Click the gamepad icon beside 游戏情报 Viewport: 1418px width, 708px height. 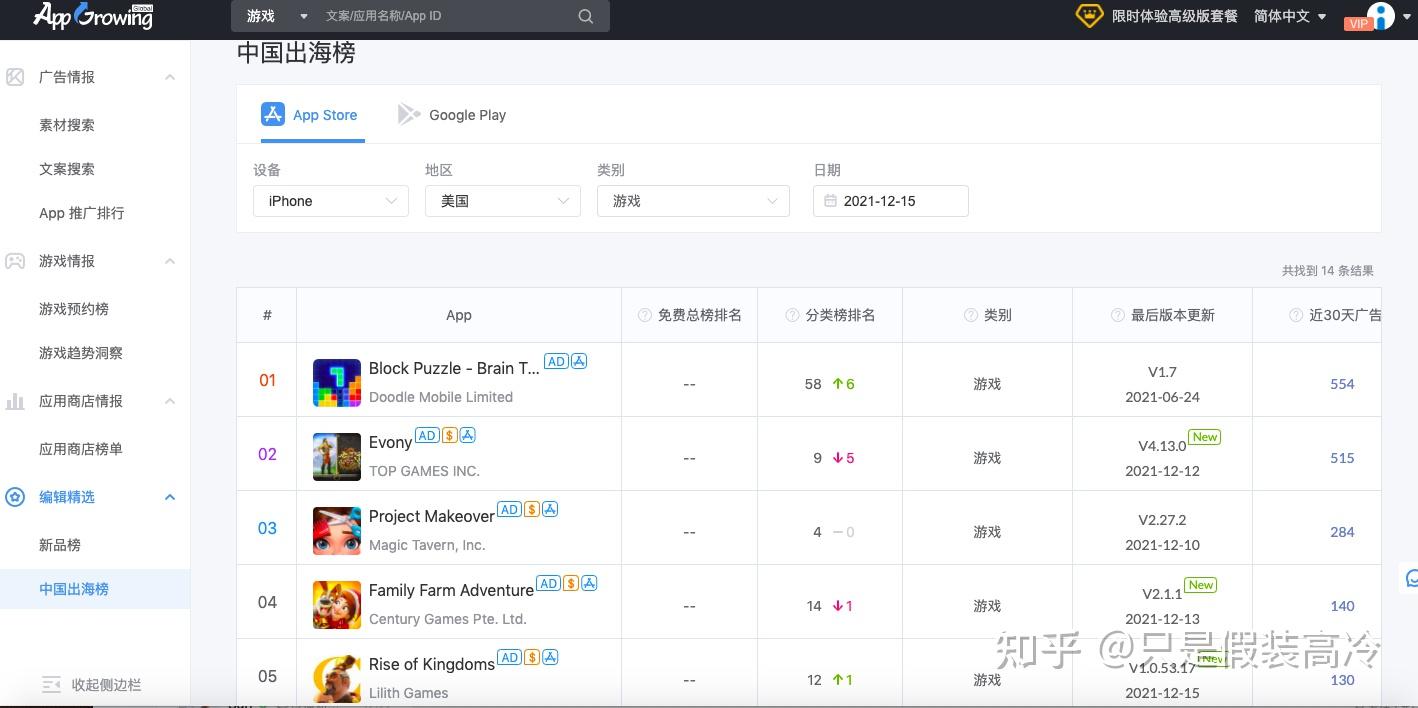[x=15, y=261]
